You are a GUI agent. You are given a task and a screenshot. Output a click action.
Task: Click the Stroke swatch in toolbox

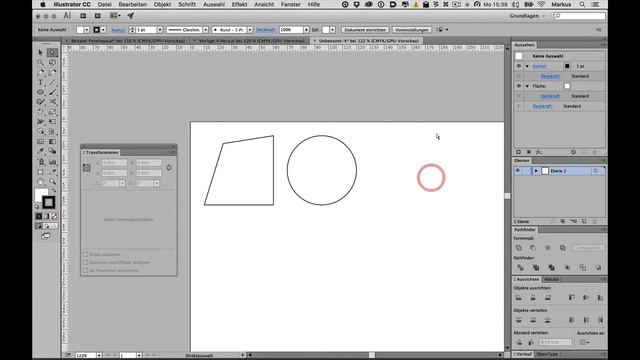click(x=49, y=202)
